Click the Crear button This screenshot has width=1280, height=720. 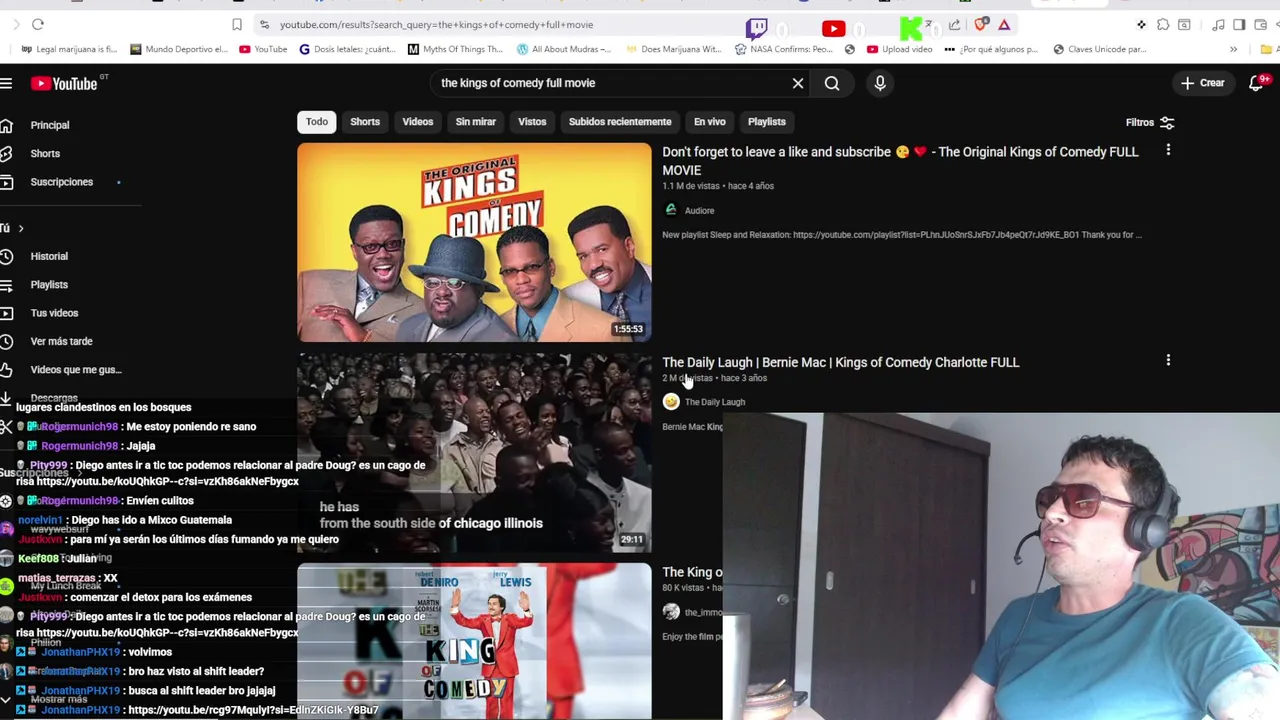(x=1202, y=83)
